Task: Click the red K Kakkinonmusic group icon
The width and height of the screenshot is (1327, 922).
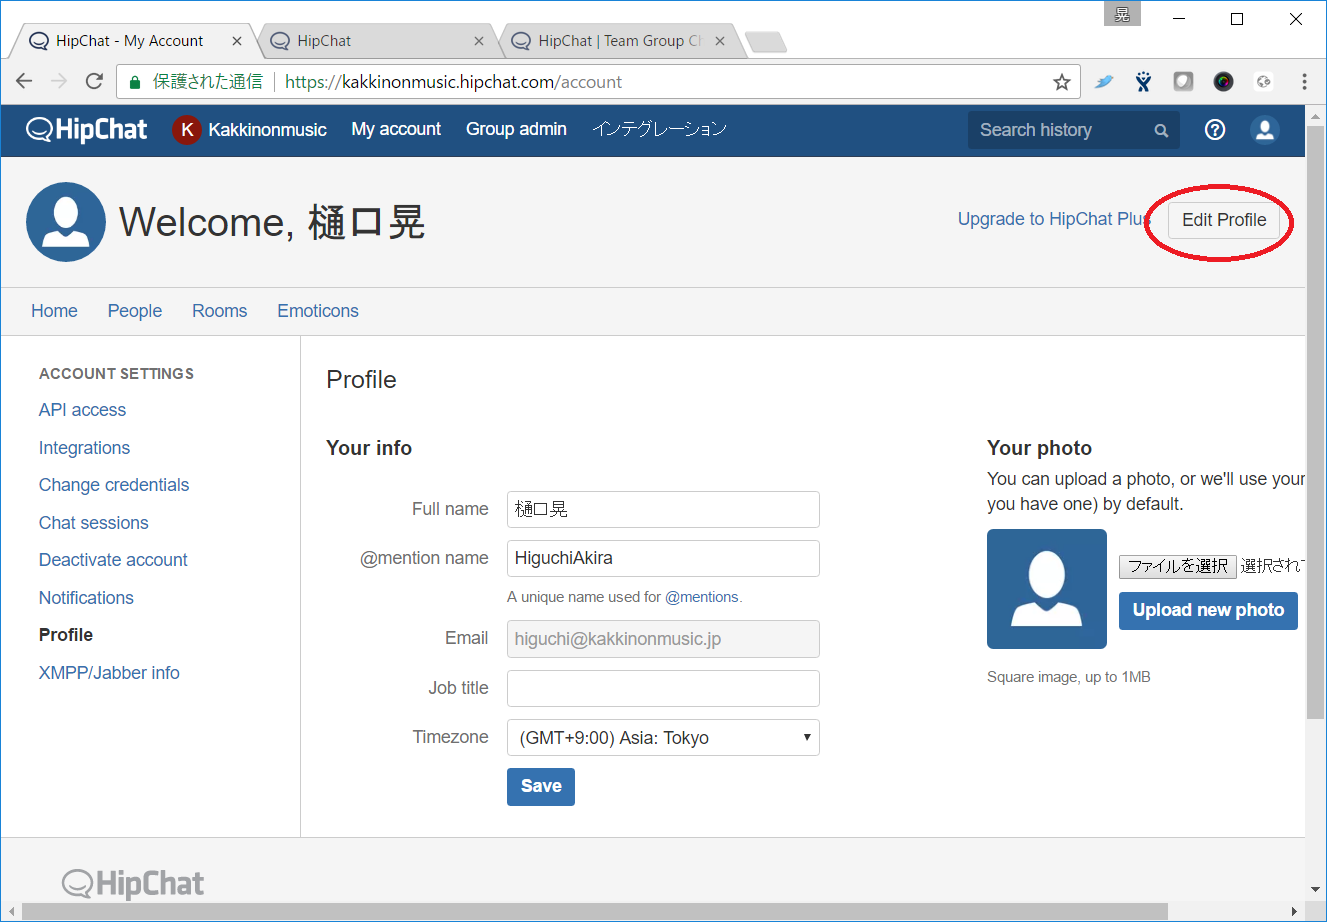Action: [x=187, y=130]
